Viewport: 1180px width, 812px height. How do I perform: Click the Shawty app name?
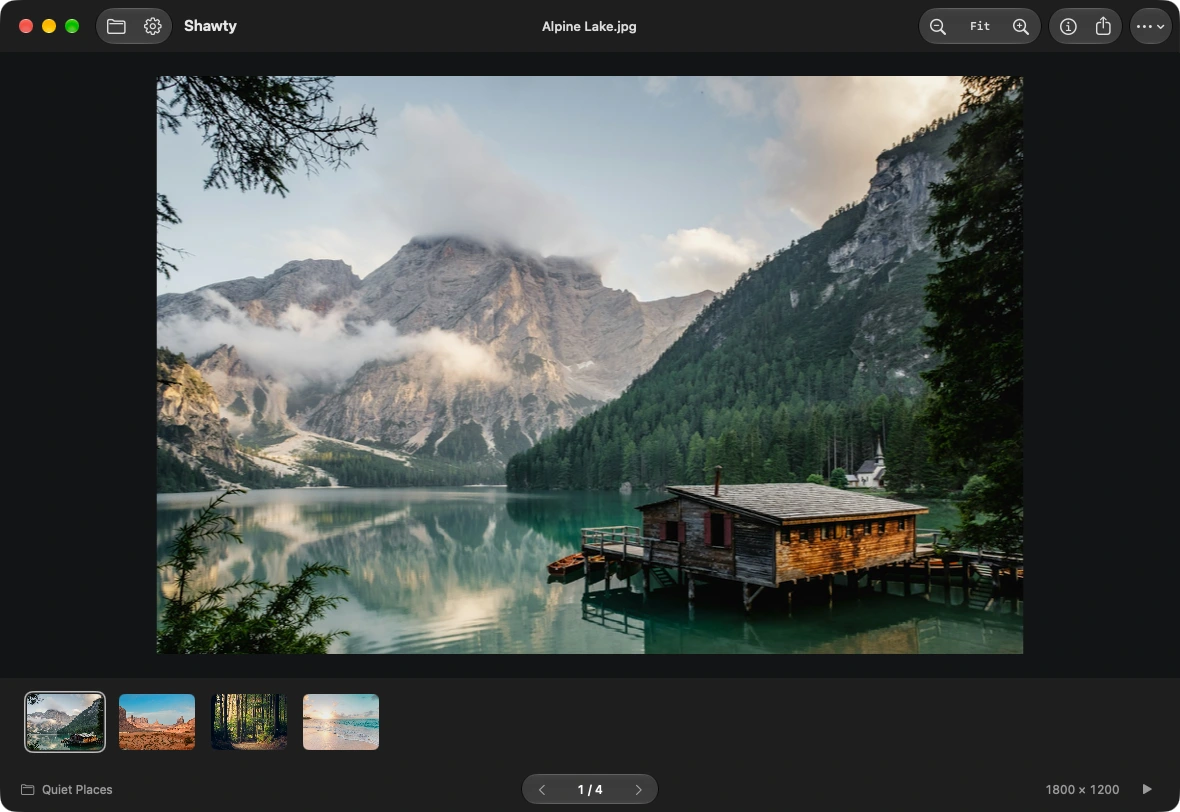tap(210, 26)
